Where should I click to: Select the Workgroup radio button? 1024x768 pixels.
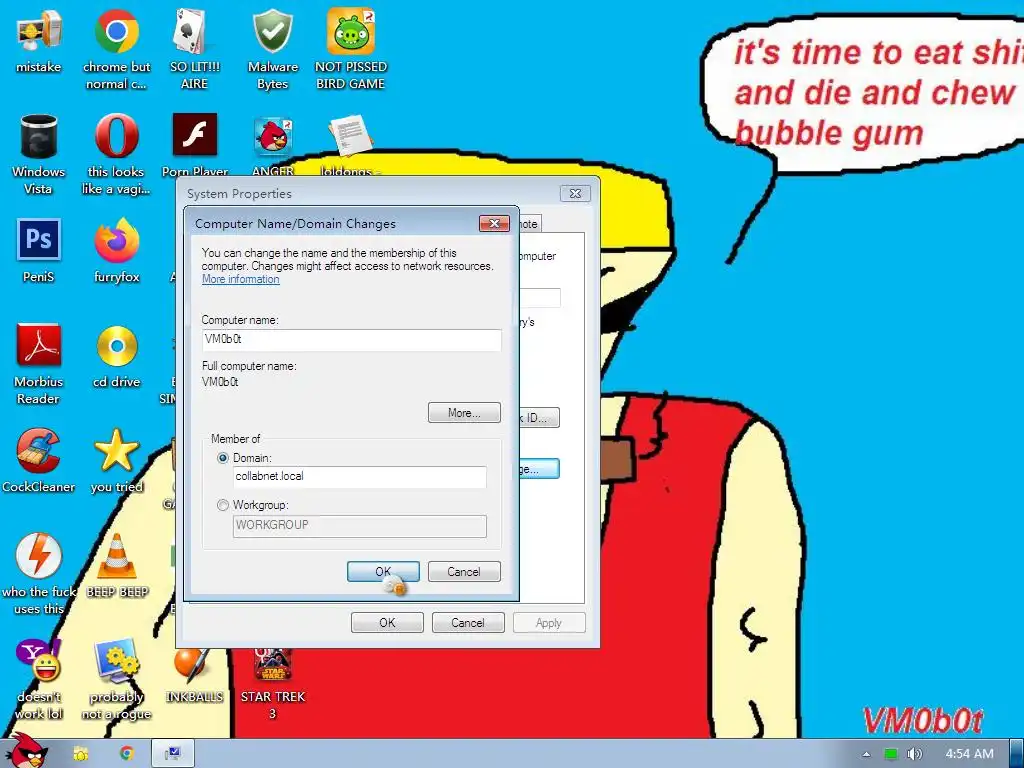coord(223,505)
